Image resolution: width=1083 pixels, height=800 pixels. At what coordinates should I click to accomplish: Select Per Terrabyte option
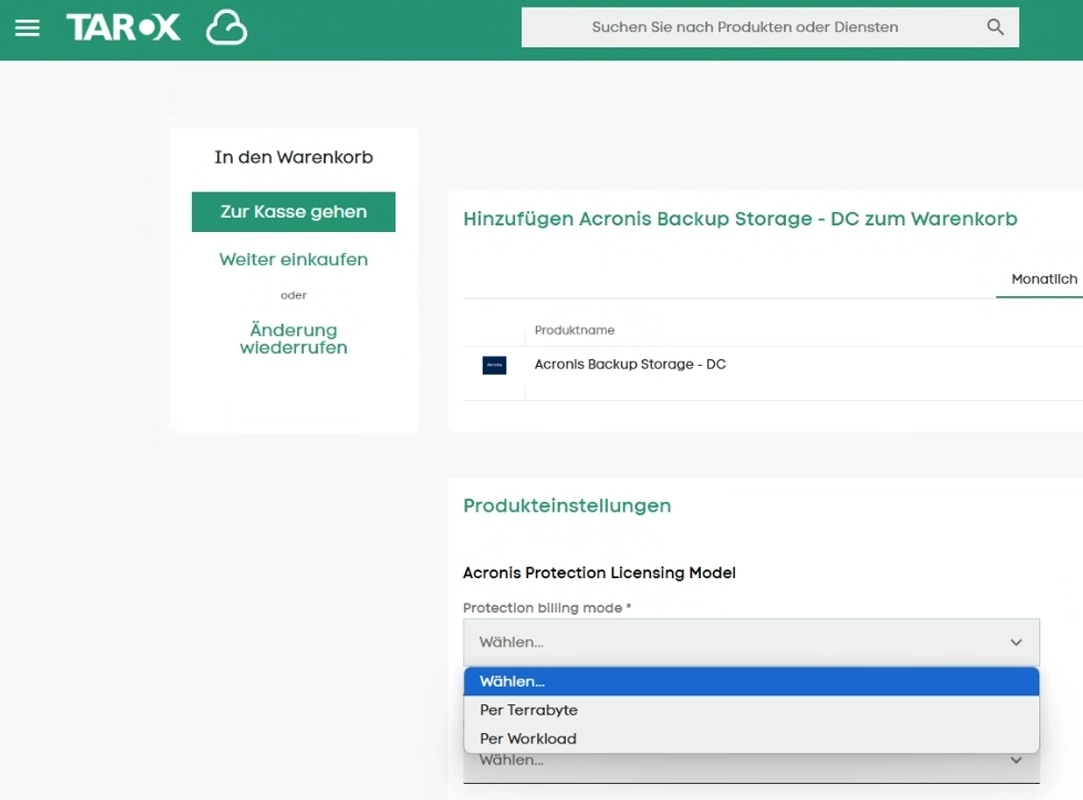point(751,709)
